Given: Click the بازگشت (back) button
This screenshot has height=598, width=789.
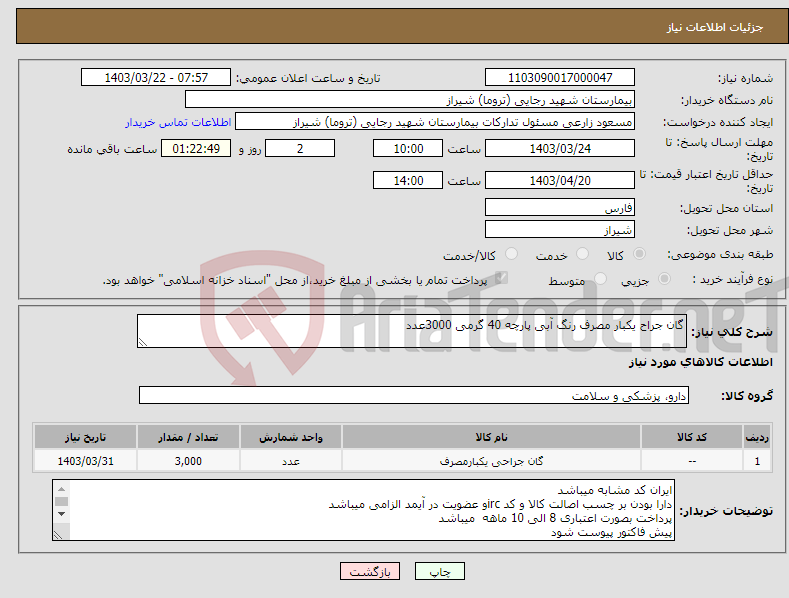Looking at the screenshot, I should pyautogui.click(x=370, y=571).
